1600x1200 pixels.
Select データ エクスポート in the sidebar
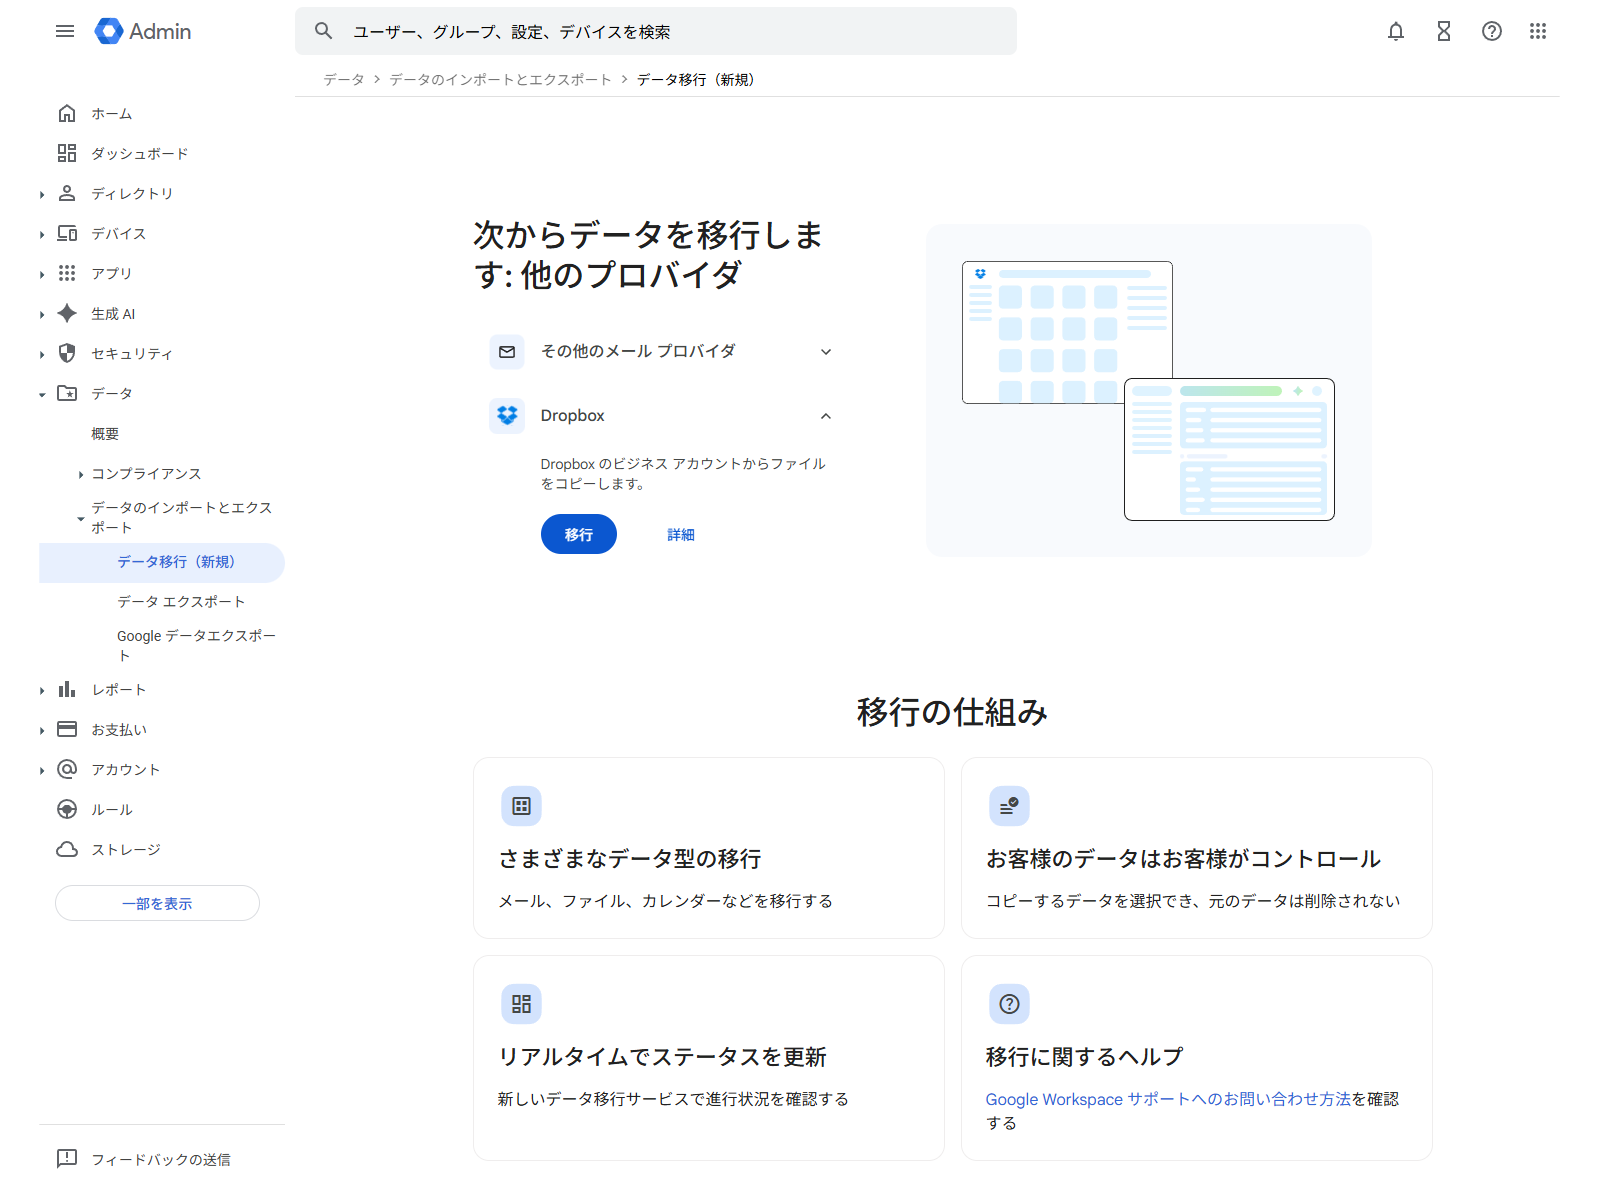click(180, 601)
